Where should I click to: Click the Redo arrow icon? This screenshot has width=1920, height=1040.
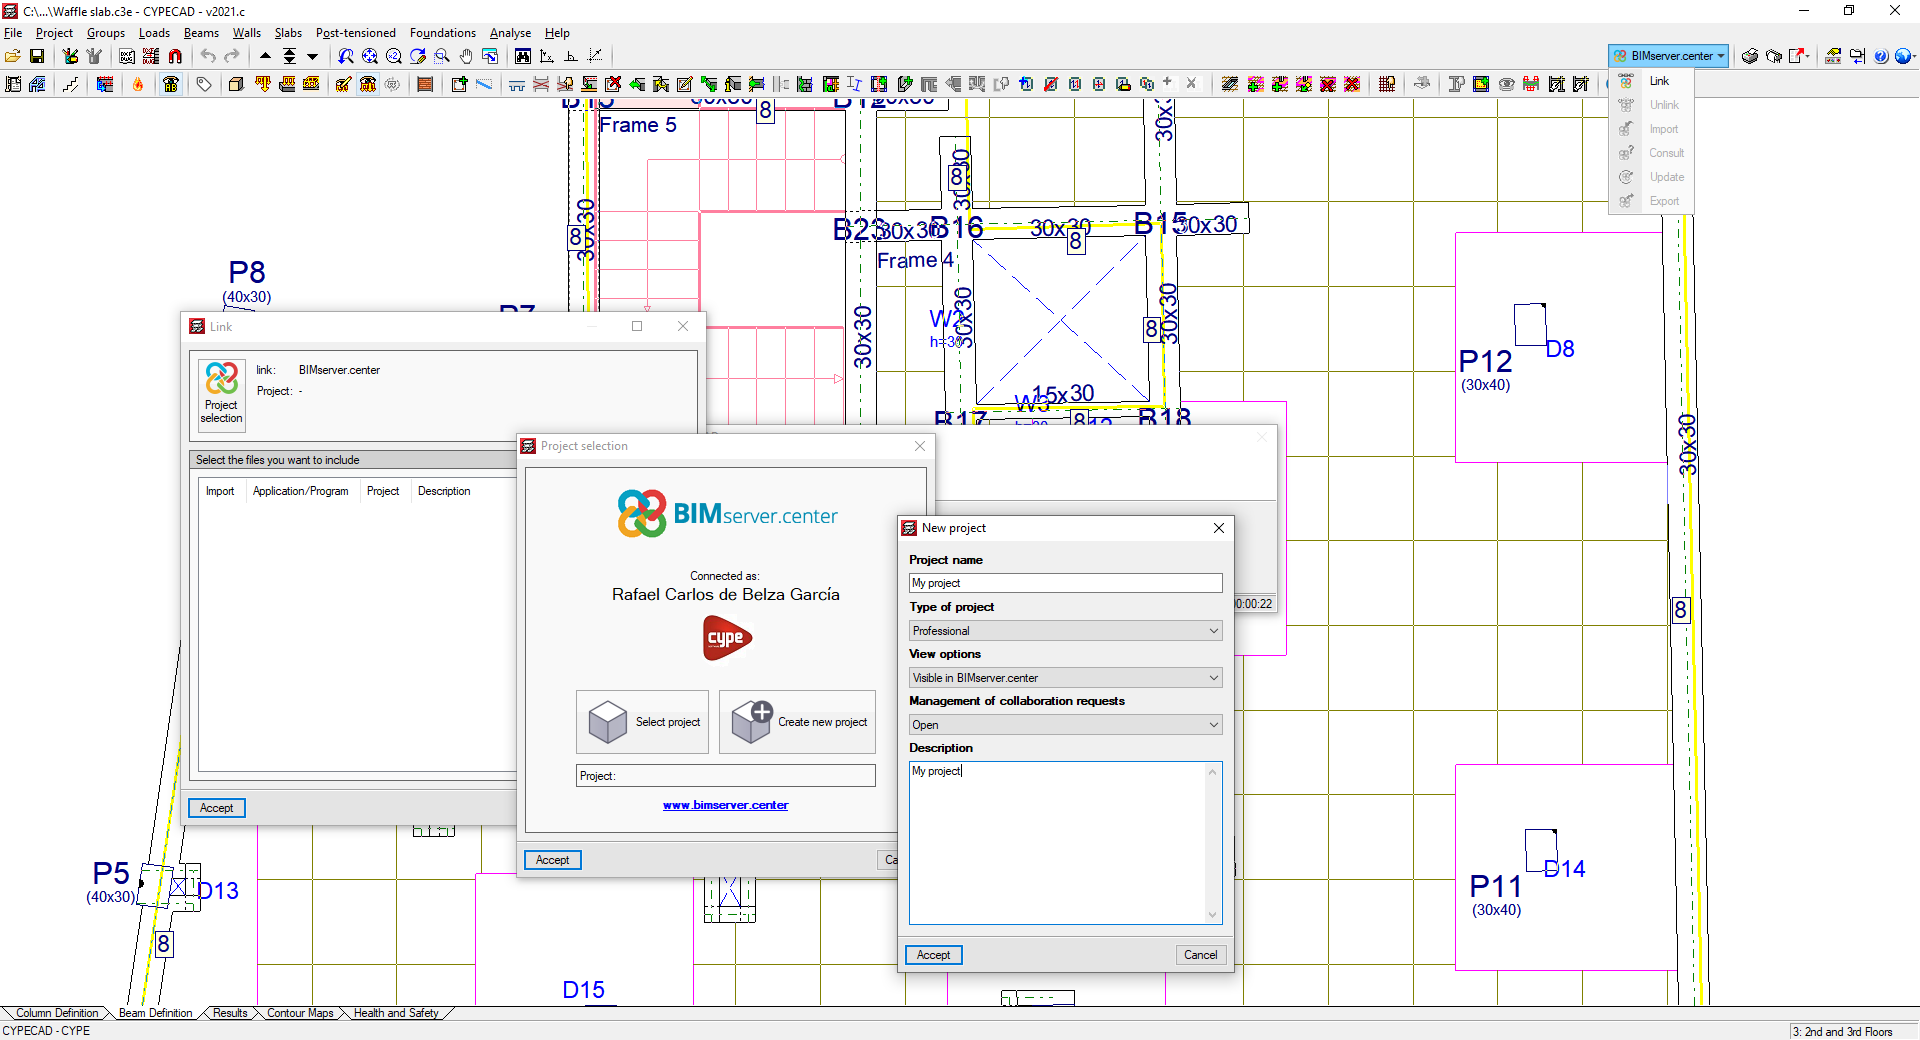[x=232, y=57]
